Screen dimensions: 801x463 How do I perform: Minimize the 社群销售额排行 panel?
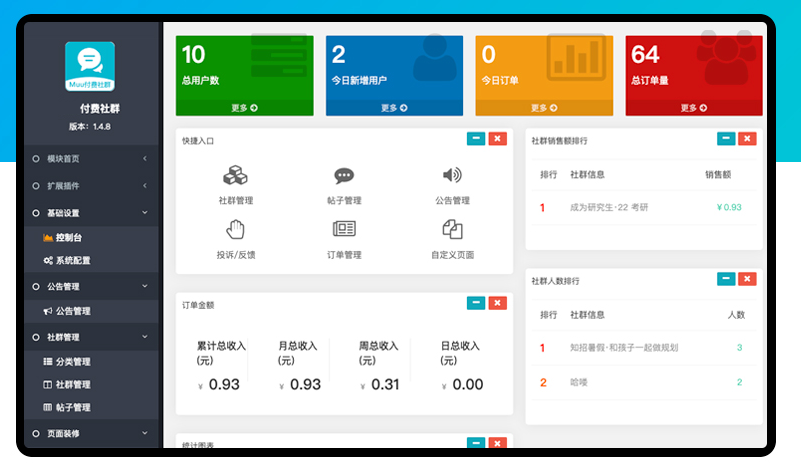pyautogui.click(x=725, y=139)
